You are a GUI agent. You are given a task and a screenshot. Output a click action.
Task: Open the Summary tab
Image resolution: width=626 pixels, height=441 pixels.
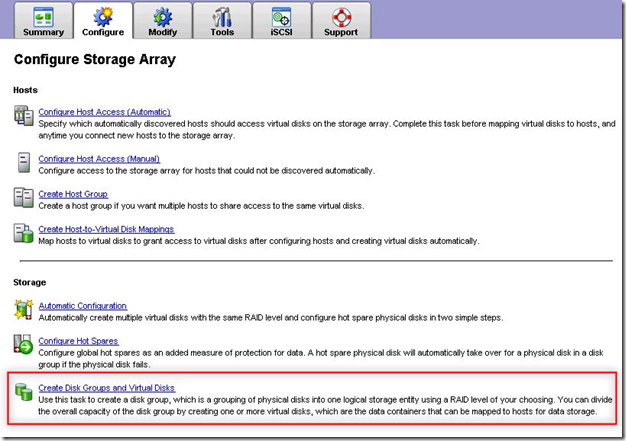(x=44, y=21)
